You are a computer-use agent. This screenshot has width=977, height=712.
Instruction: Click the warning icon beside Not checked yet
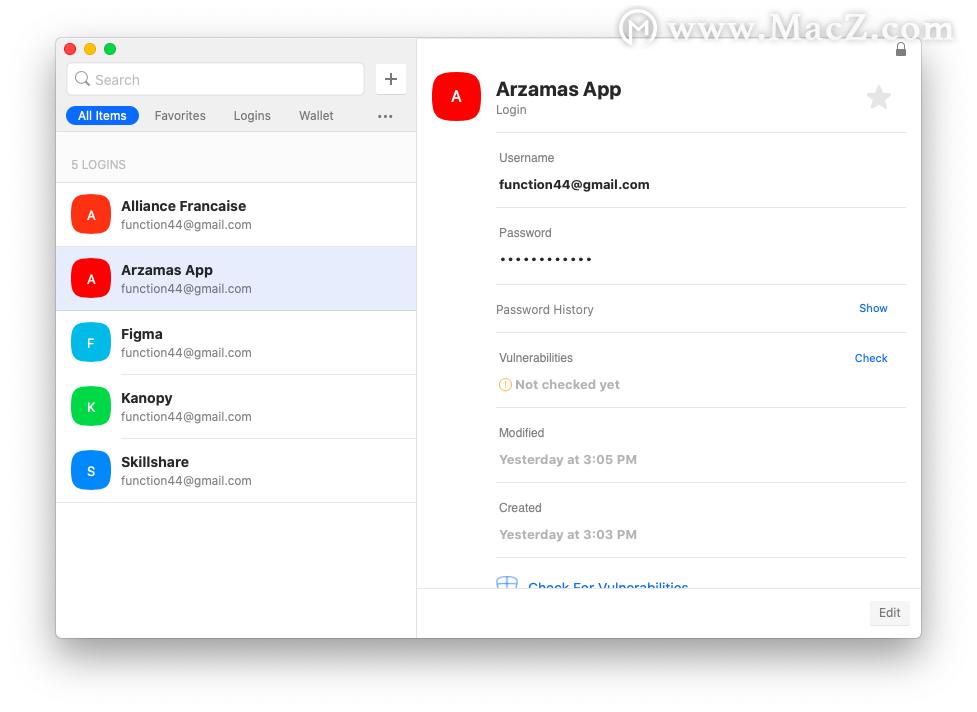coord(505,384)
